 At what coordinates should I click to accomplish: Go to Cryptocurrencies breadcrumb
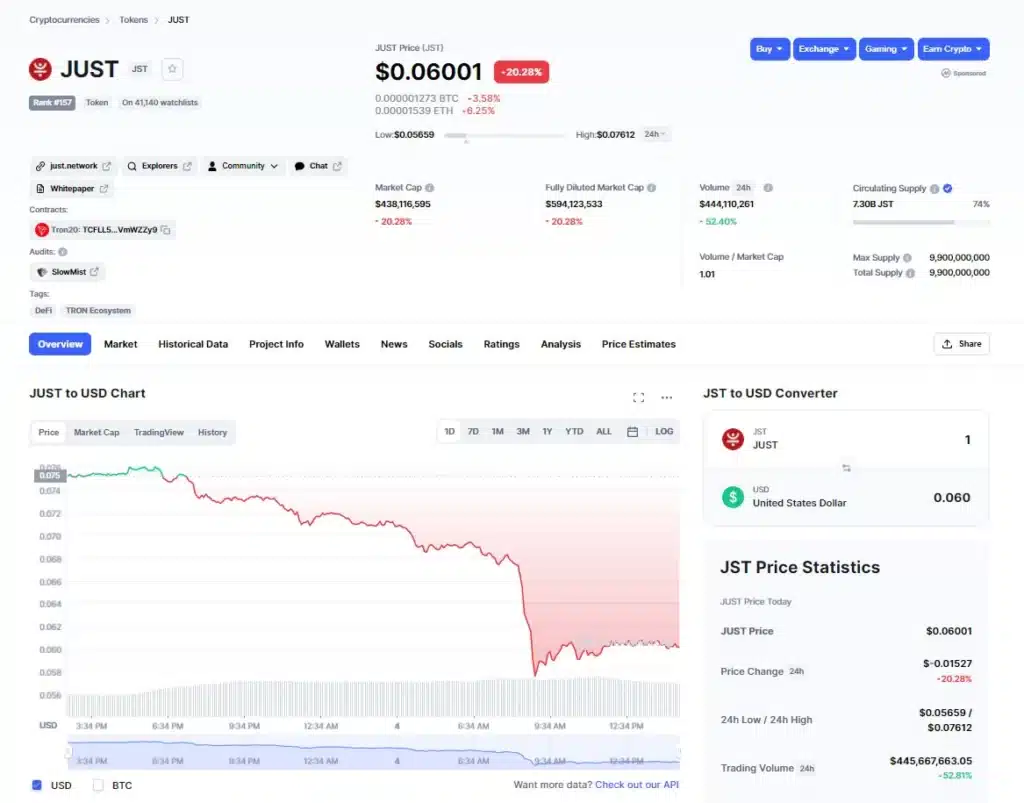[65, 20]
